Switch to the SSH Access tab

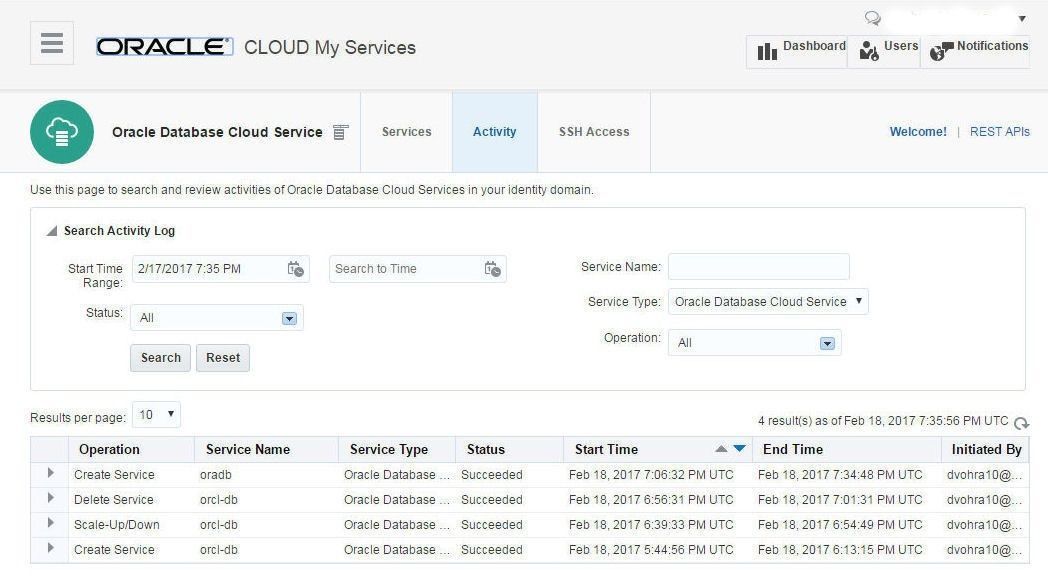point(594,132)
